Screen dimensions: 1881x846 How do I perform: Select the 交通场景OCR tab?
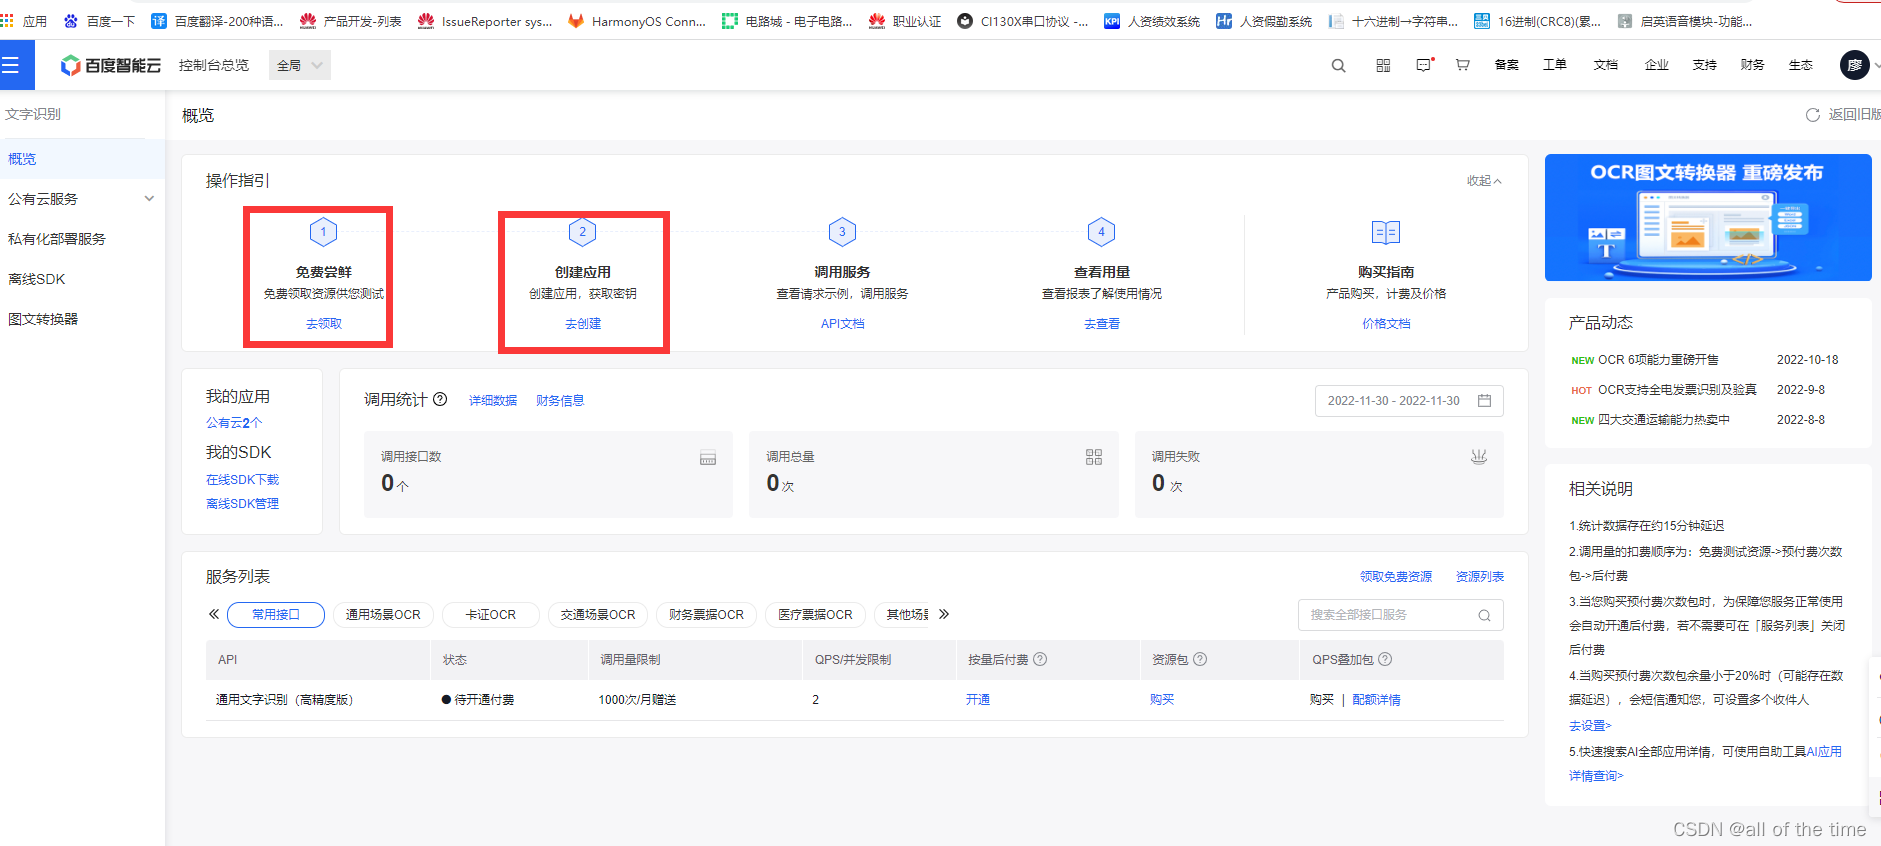pos(598,615)
